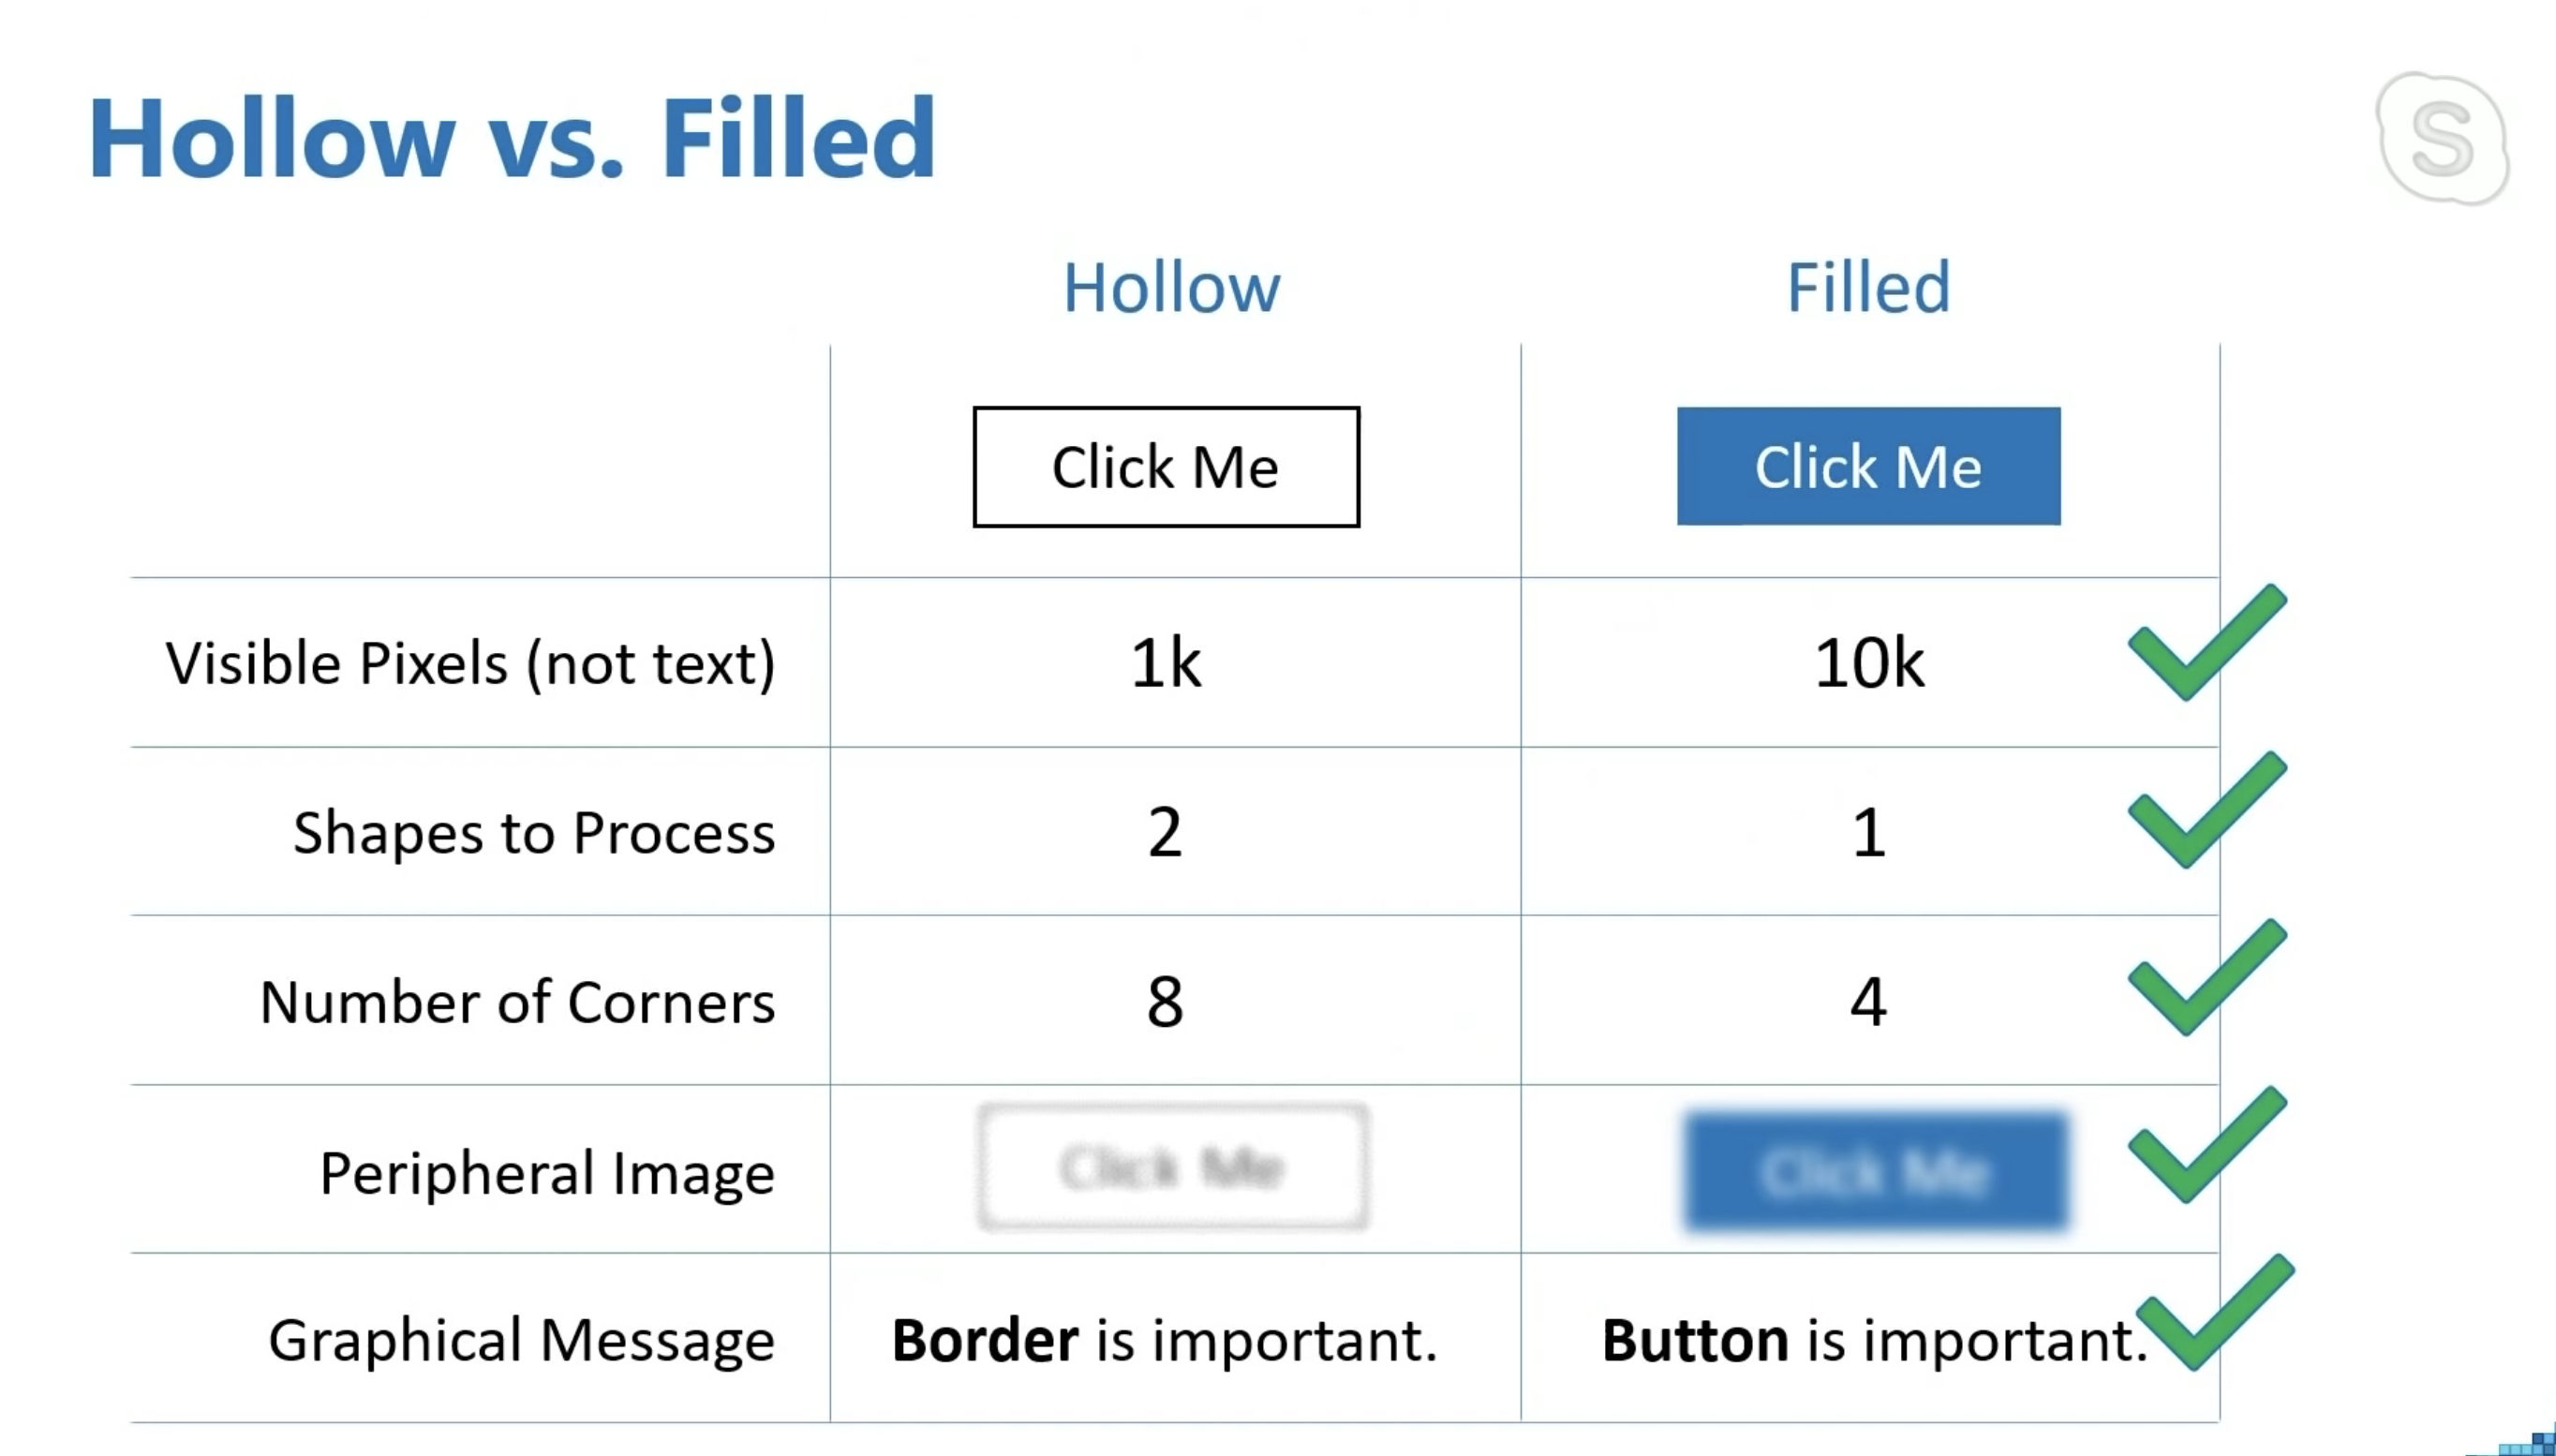Viewport: 2556px width, 1456px height.
Task: Click the "Peripheral Image" row label
Action: click(x=547, y=1173)
